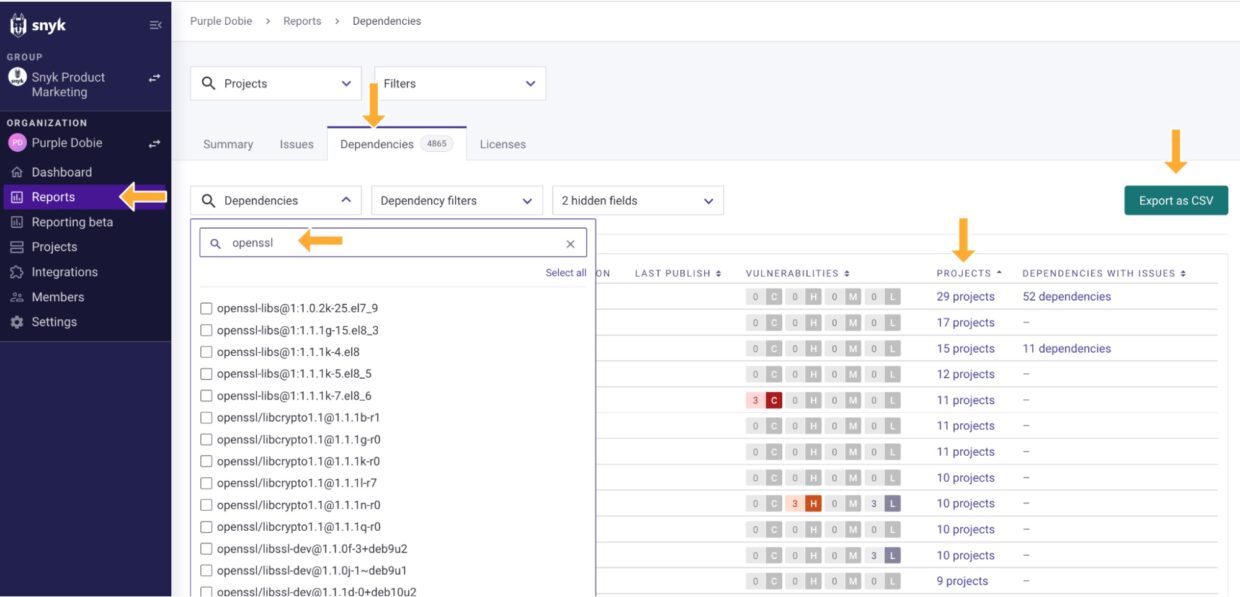Screen dimensions: 1240x597
Task: Click the red critical vulnerabilities badge
Action: 773,401
